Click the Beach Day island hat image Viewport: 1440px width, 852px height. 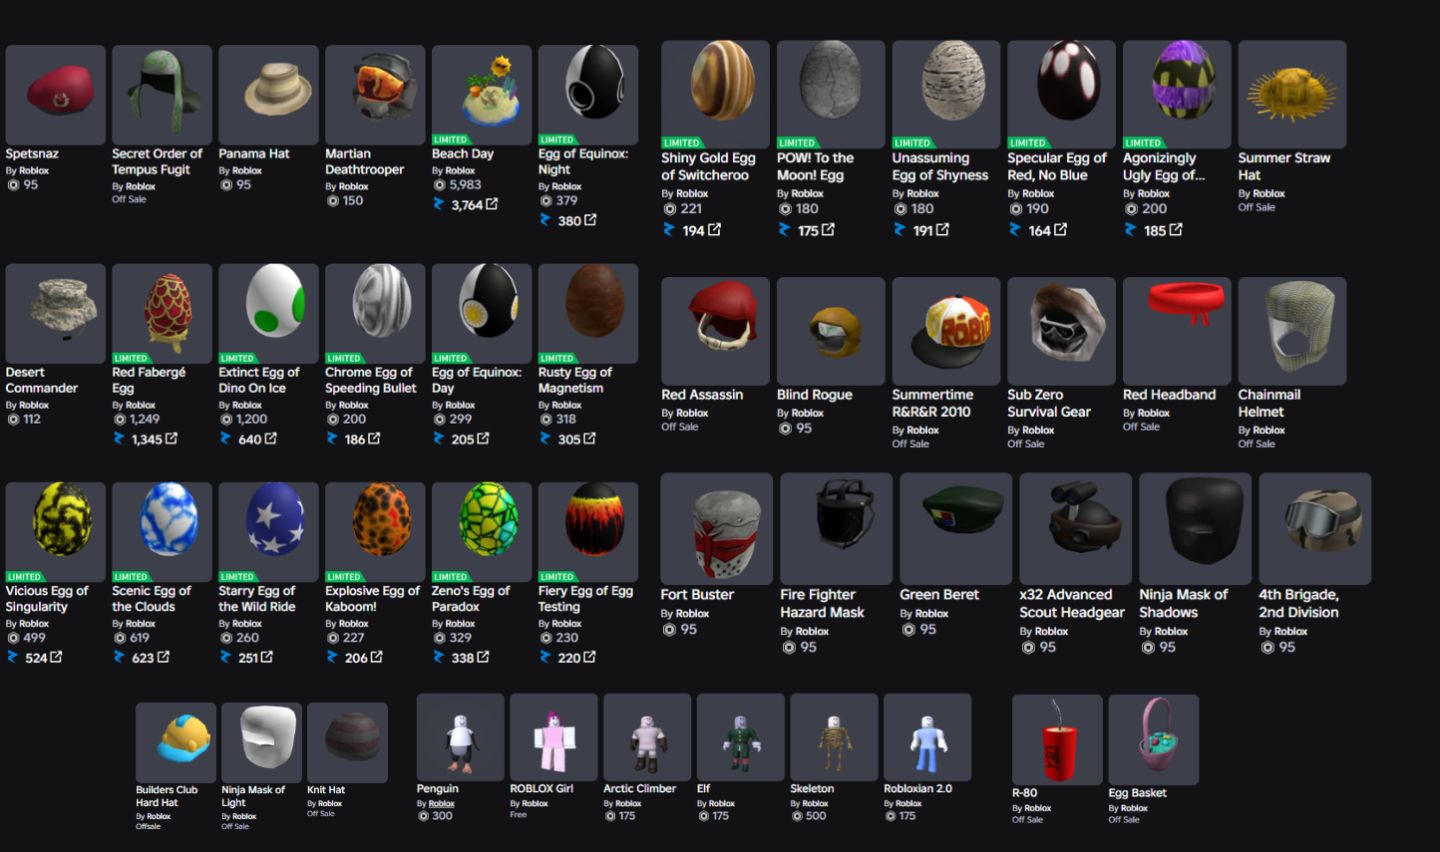pyautogui.click(x=482, y=95)
